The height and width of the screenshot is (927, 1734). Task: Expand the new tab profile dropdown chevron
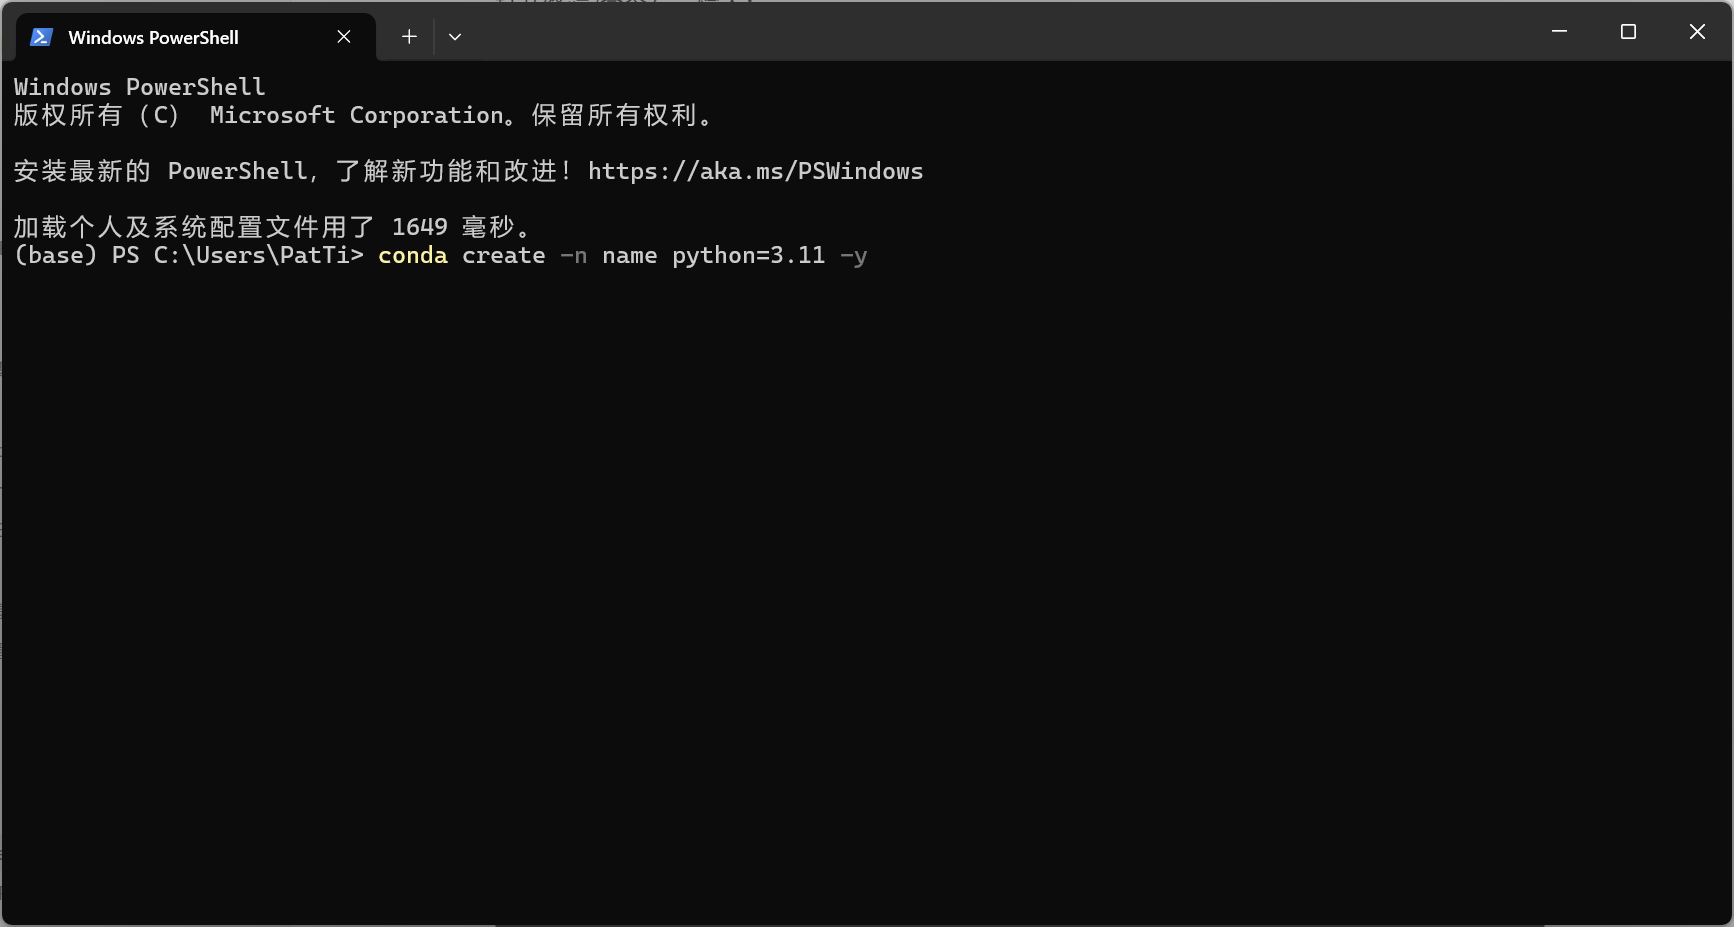455,37
